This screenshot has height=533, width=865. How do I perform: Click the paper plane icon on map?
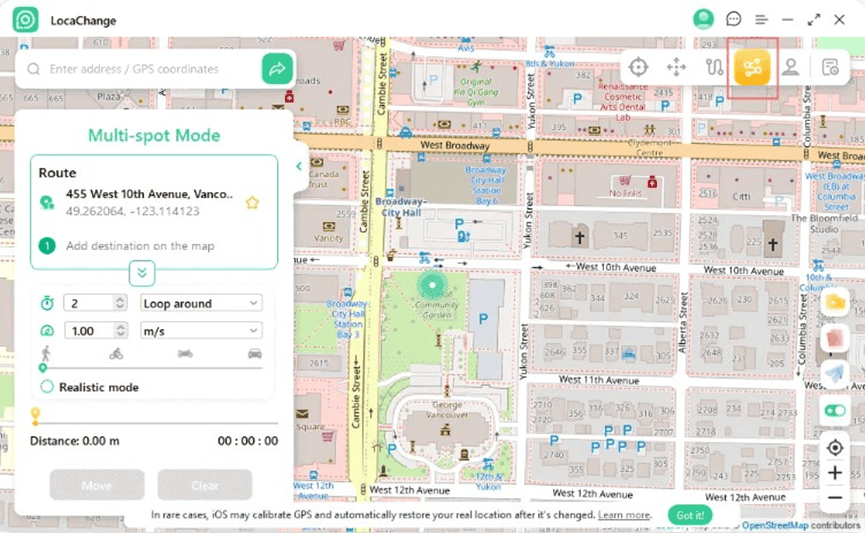(x=835, y=374)
